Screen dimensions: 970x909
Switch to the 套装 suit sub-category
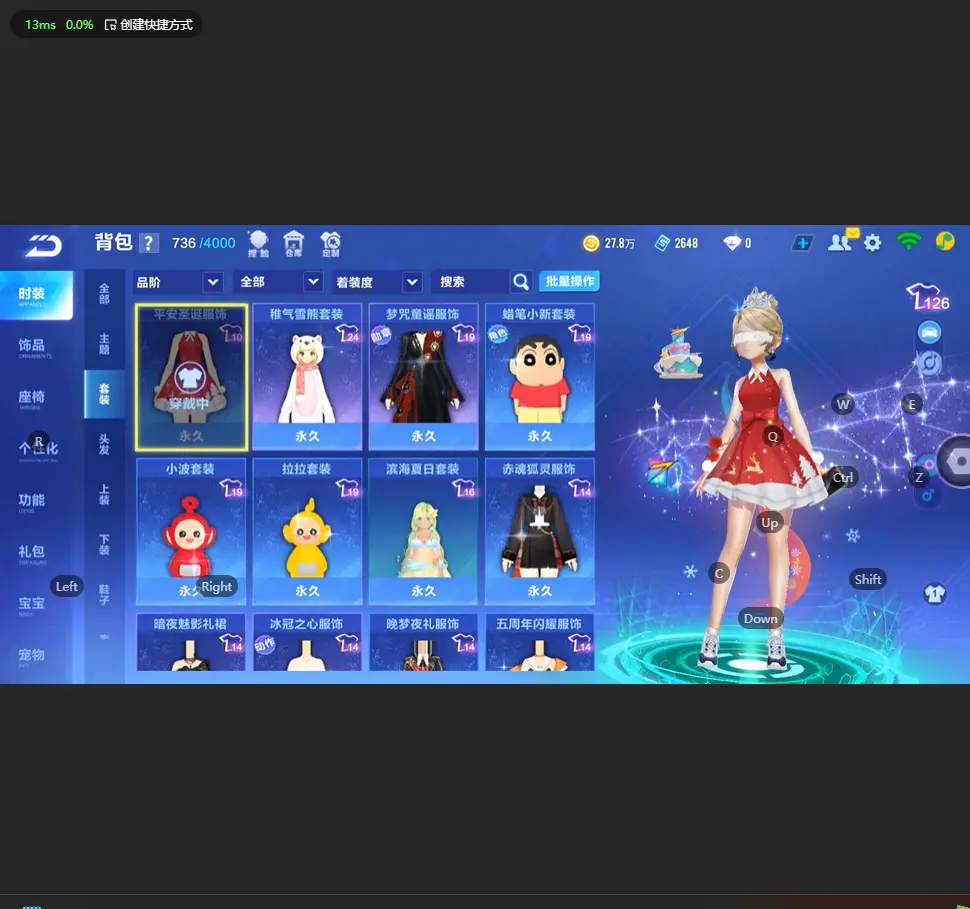click(x=104, y=394)
